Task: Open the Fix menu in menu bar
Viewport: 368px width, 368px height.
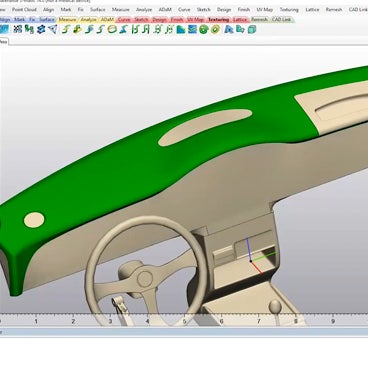Action: (x=81, y=9)
